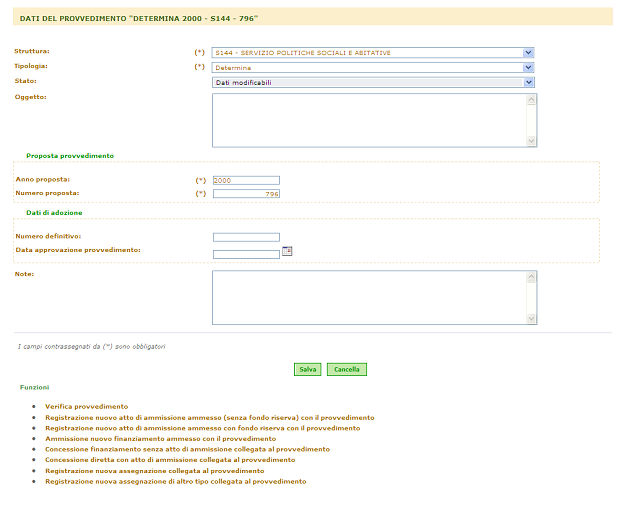Open Registrazione nuovo atto senza fondo riserva
The image size is (625, 505).
point(210,418)
